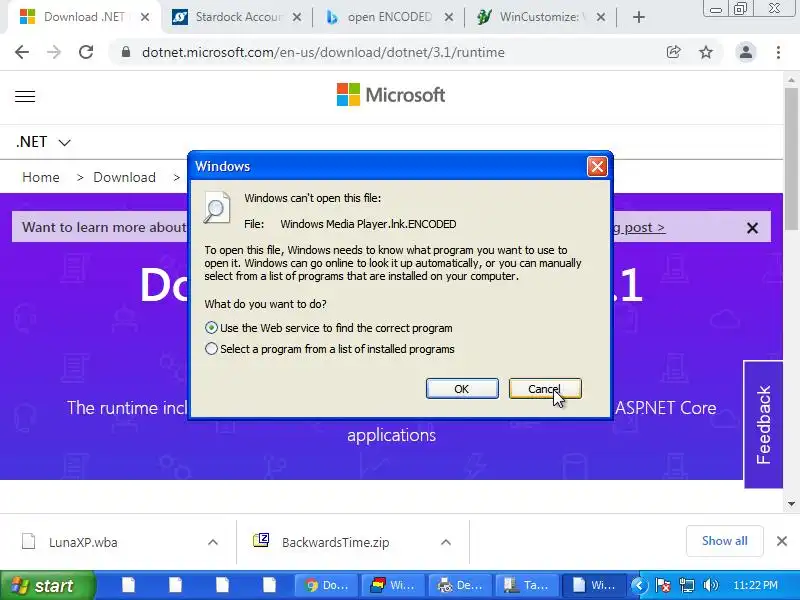Open the hamburger menu on Microsoft page
The image size is (800, 600).
click(x=25, y=96)
